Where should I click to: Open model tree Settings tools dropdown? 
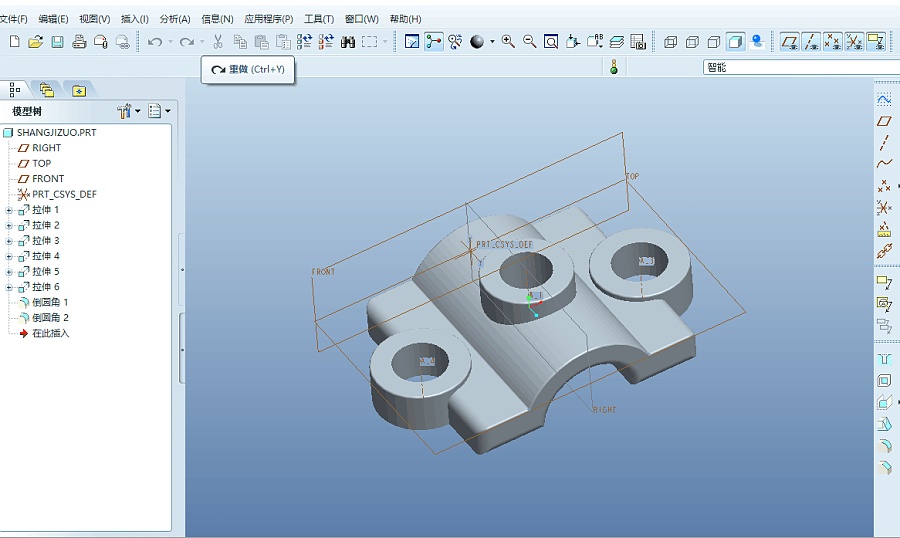(x=129, y=111)
